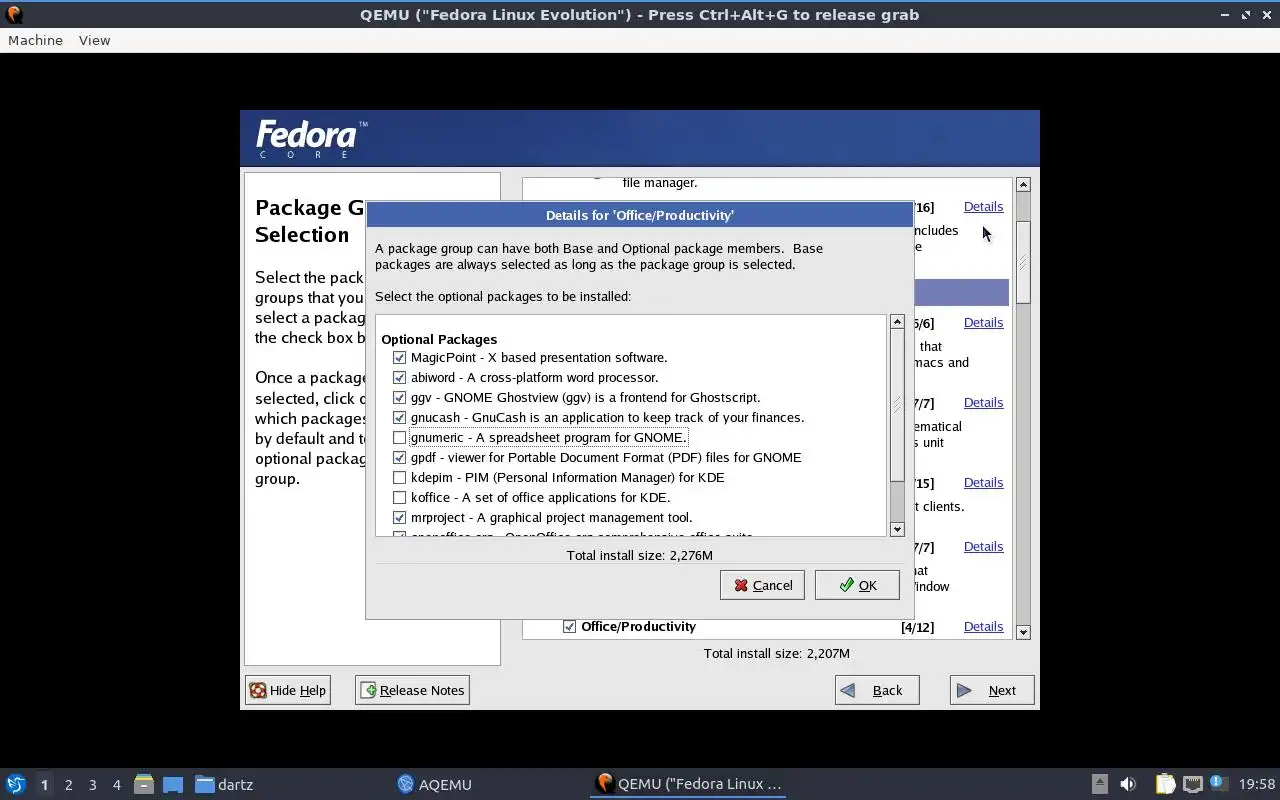Open the dartz folder taskbar entry
The image size is (1280, 800).
(224, 784)
